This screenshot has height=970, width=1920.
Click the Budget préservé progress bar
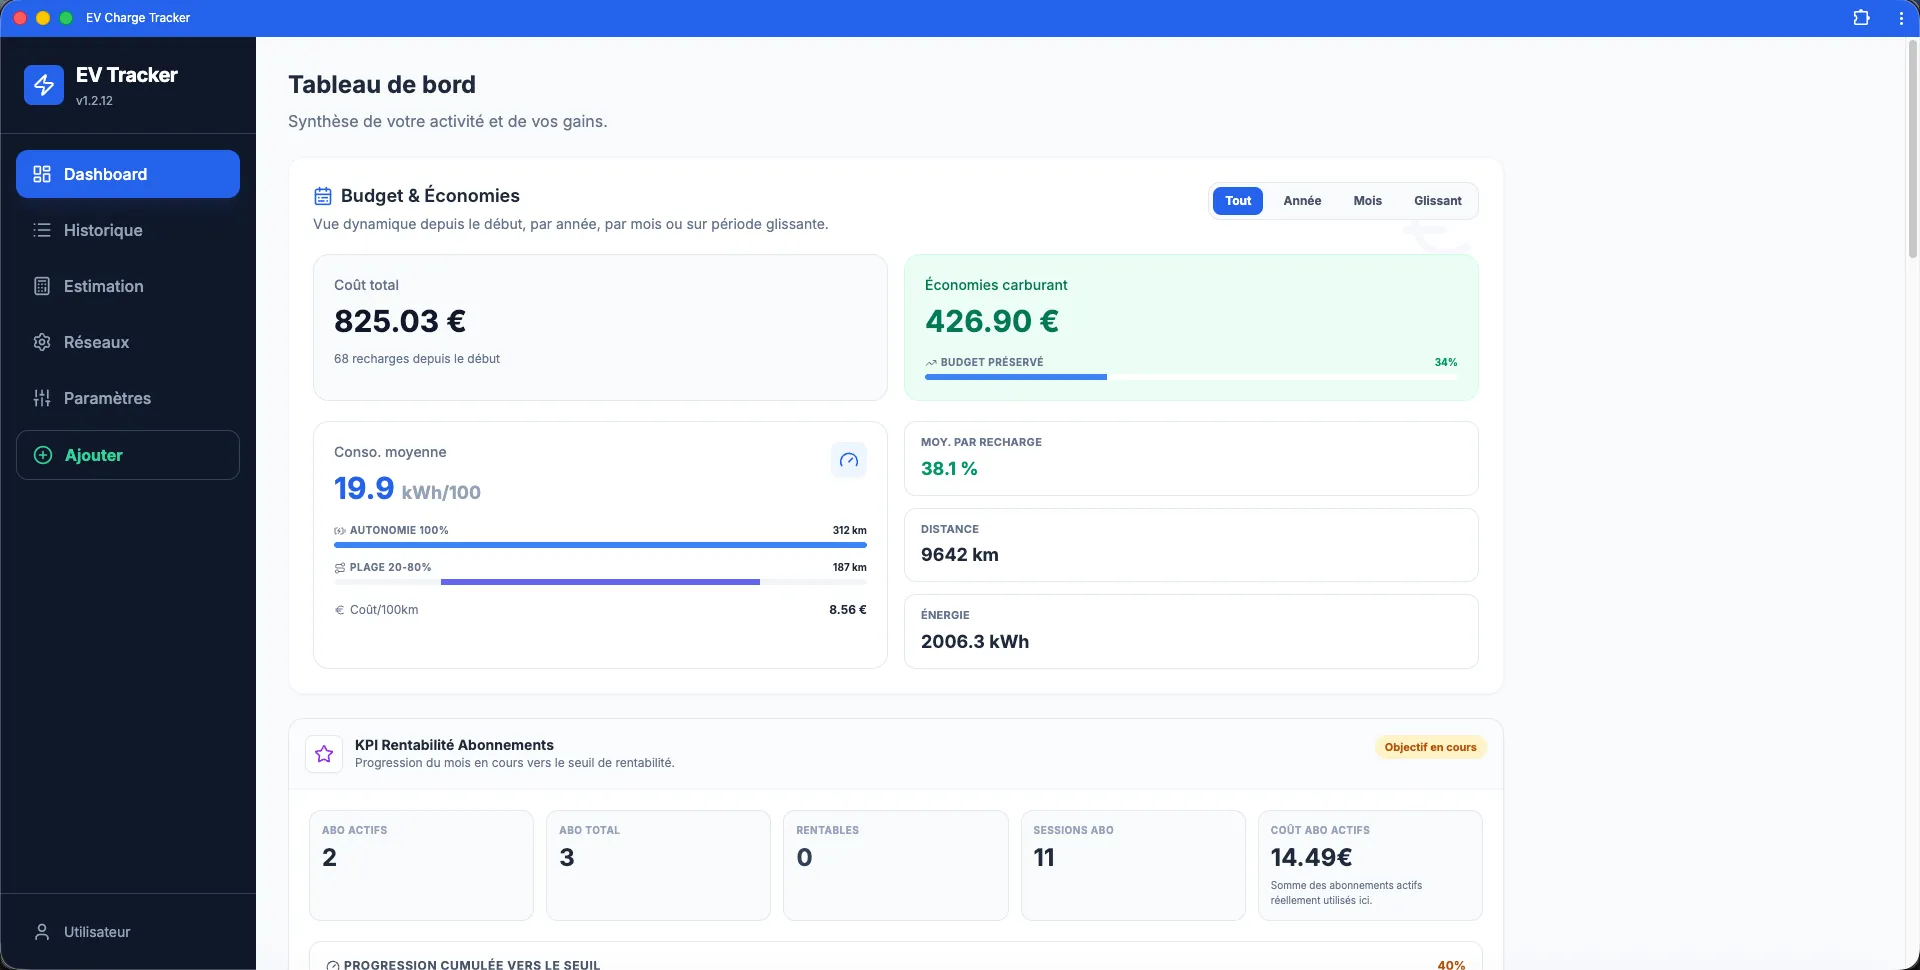[x=1191, y=377]
